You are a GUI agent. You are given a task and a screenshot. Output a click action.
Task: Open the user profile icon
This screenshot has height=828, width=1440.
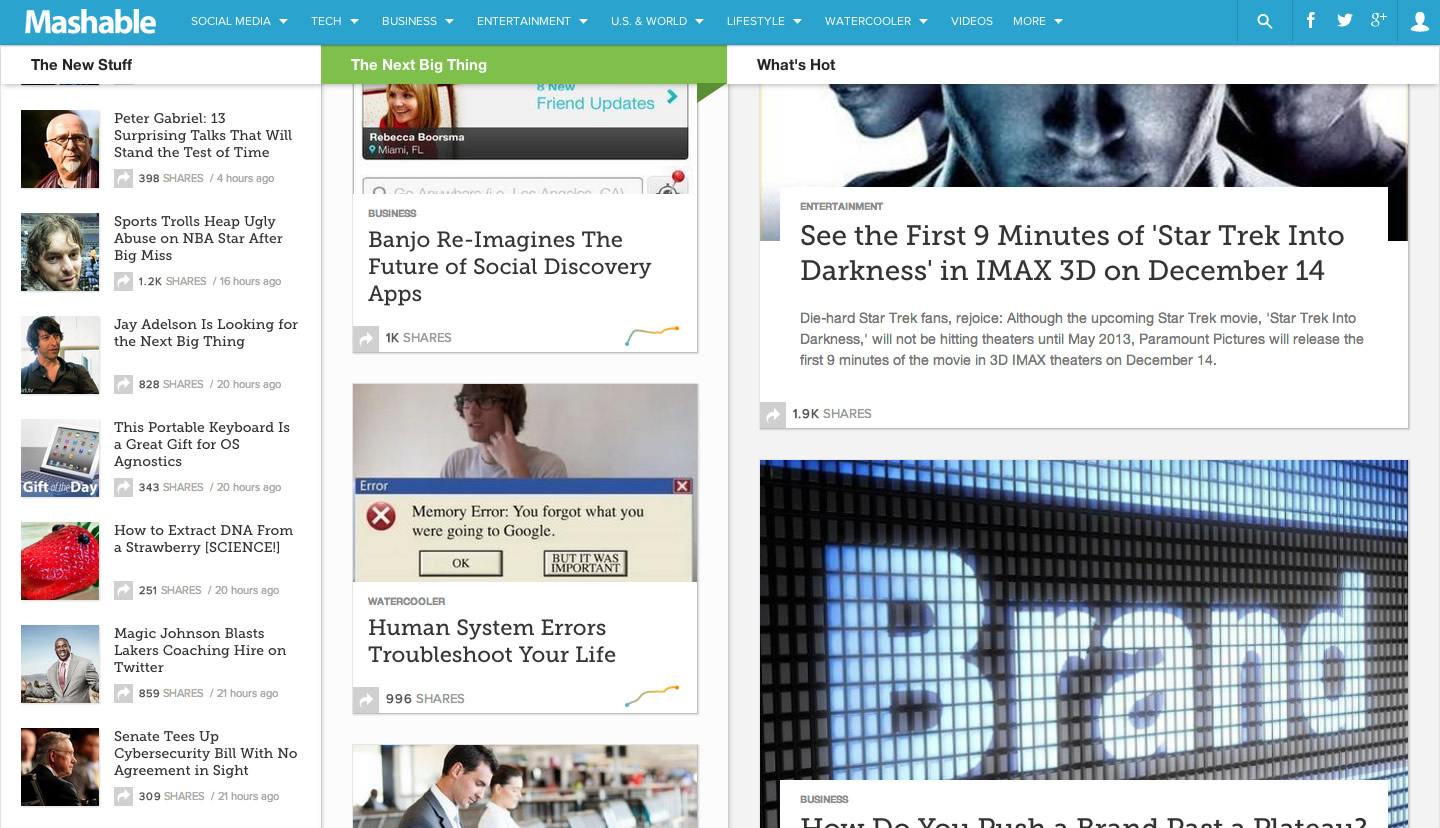(x=1420, y=21)
